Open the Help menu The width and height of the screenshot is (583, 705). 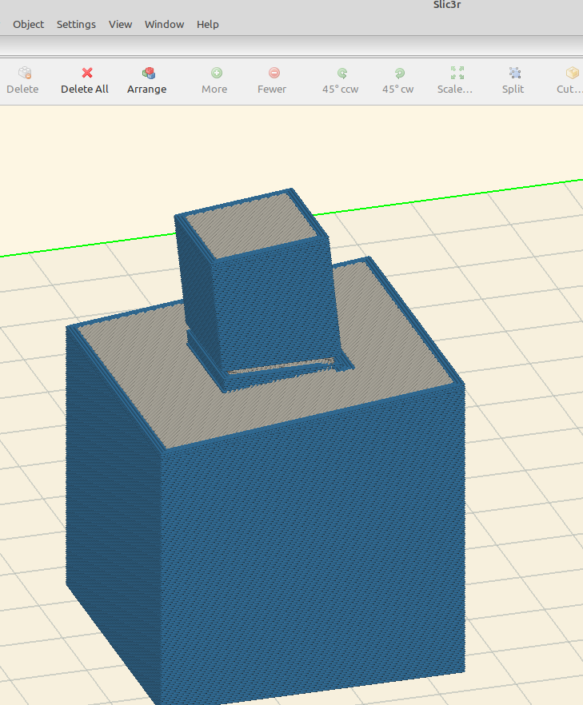(207, 24)
